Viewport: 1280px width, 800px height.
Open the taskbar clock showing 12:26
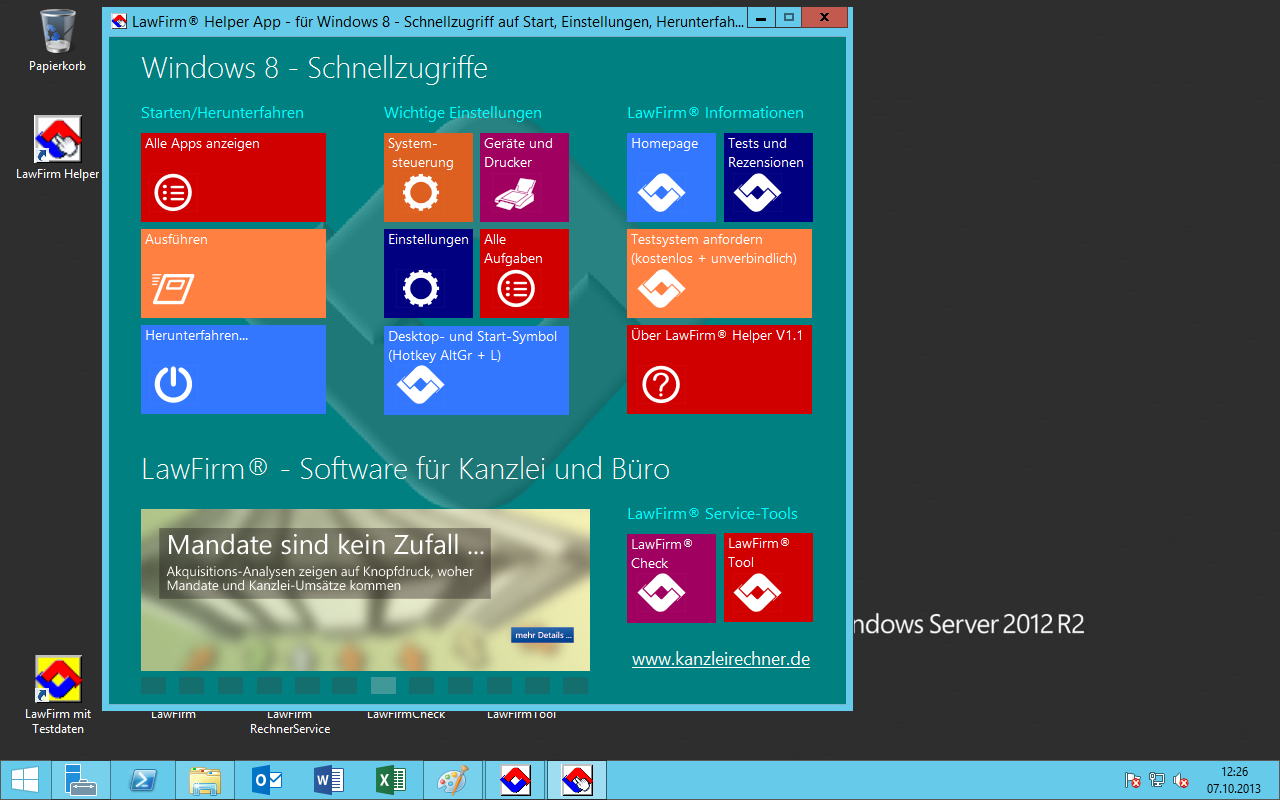pyautogui.click(x=1234, y=780)
